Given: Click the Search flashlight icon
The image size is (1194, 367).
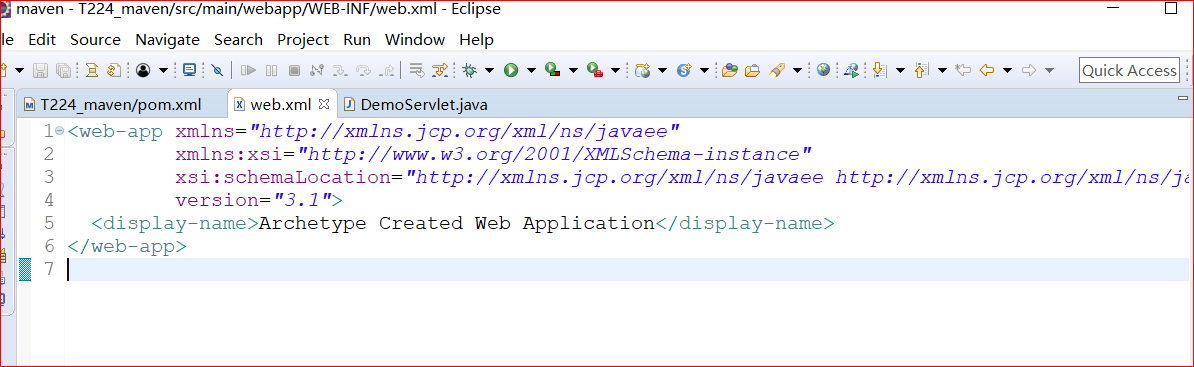Looking at the screenshot, I should pyautogui.click(x=777, y=71).
